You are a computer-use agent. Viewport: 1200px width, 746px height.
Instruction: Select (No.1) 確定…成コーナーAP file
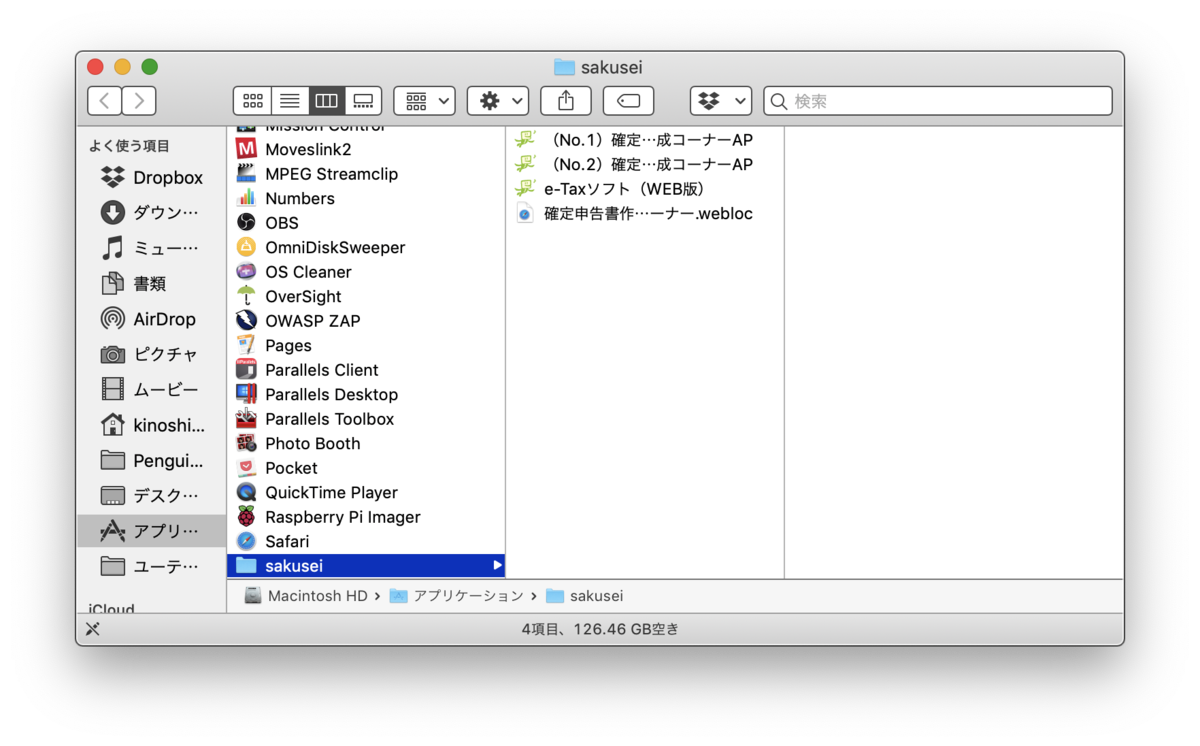pyautogui.click(x=645, y=140)
